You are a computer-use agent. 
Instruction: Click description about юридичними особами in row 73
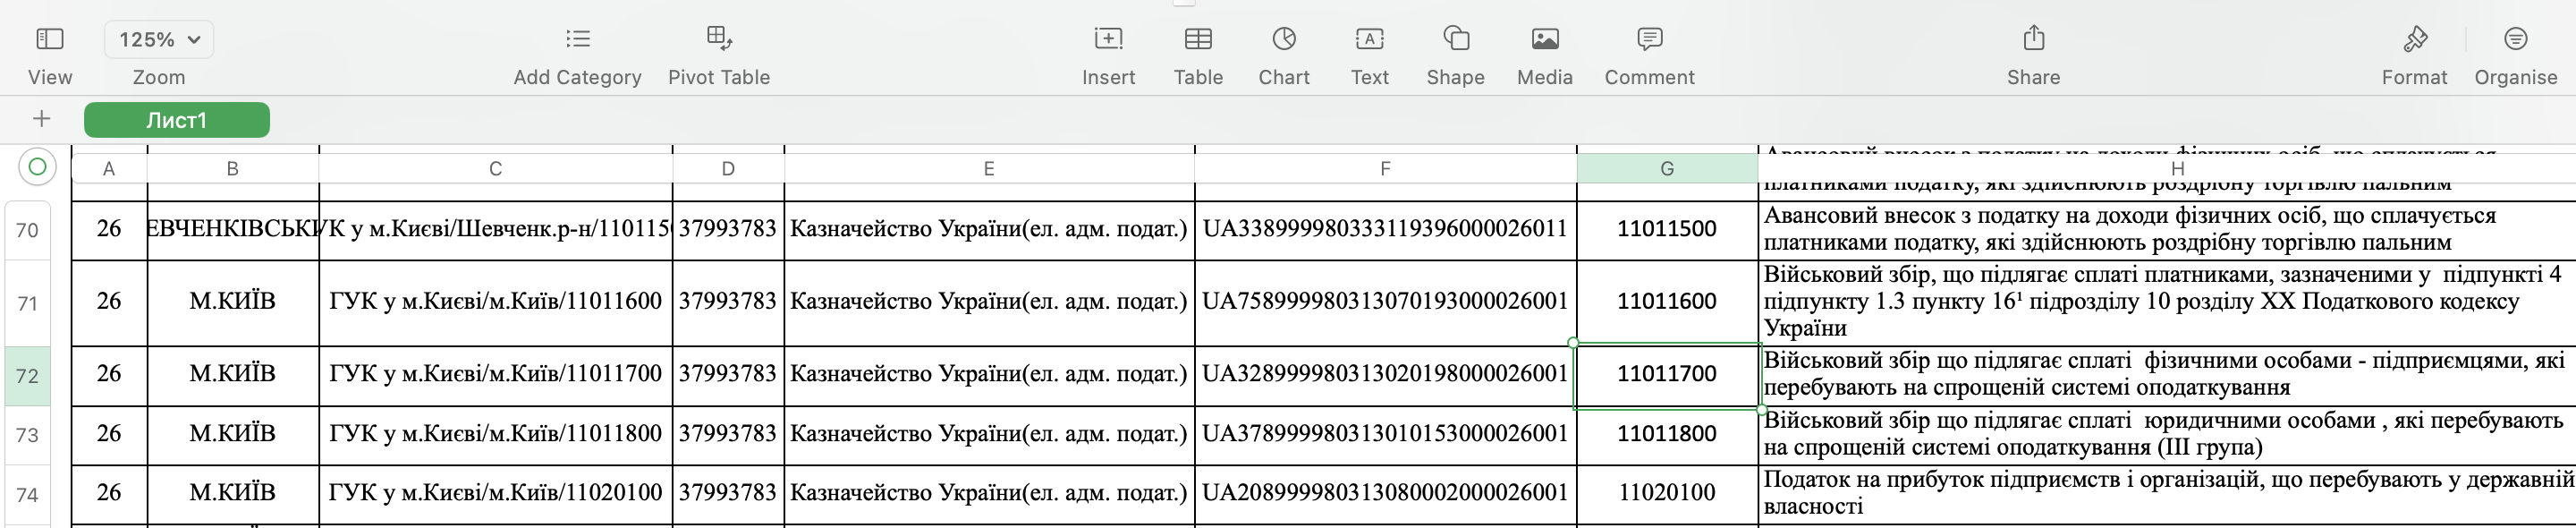(x=2167, y=434)
